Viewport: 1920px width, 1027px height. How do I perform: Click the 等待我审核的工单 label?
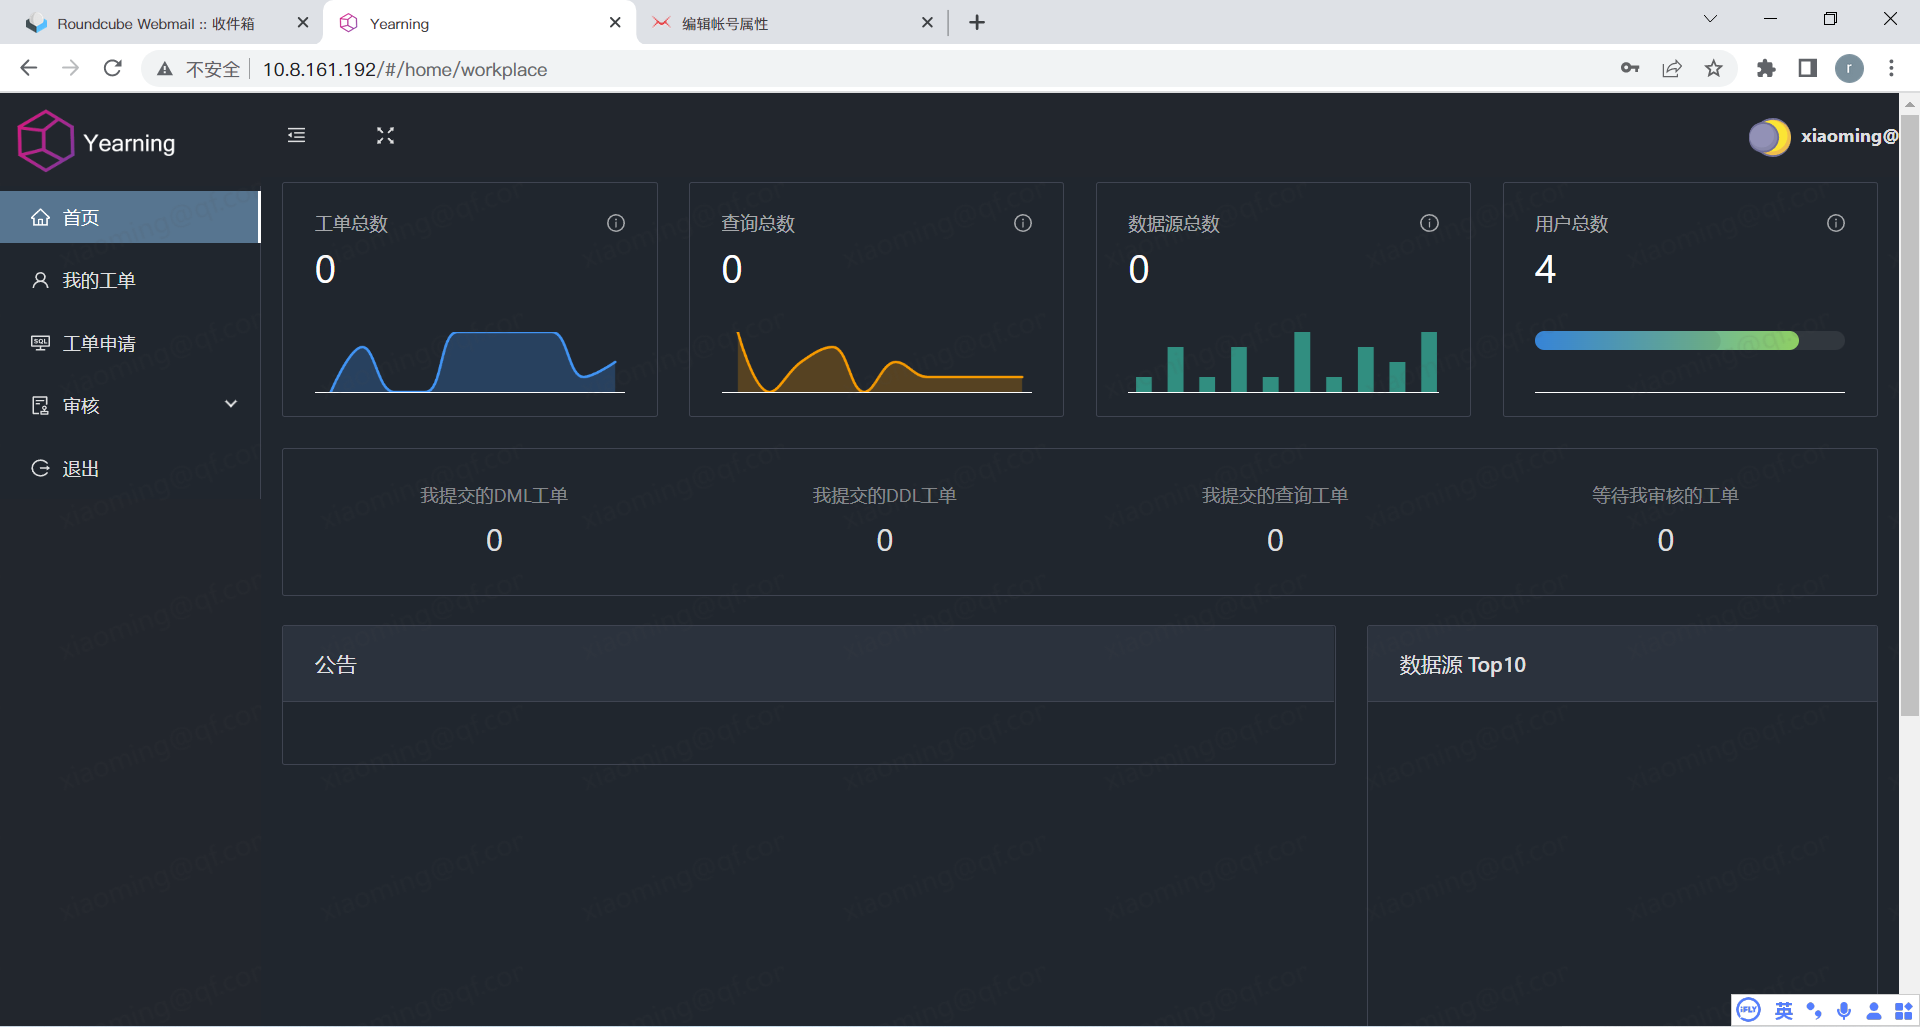1665,495
